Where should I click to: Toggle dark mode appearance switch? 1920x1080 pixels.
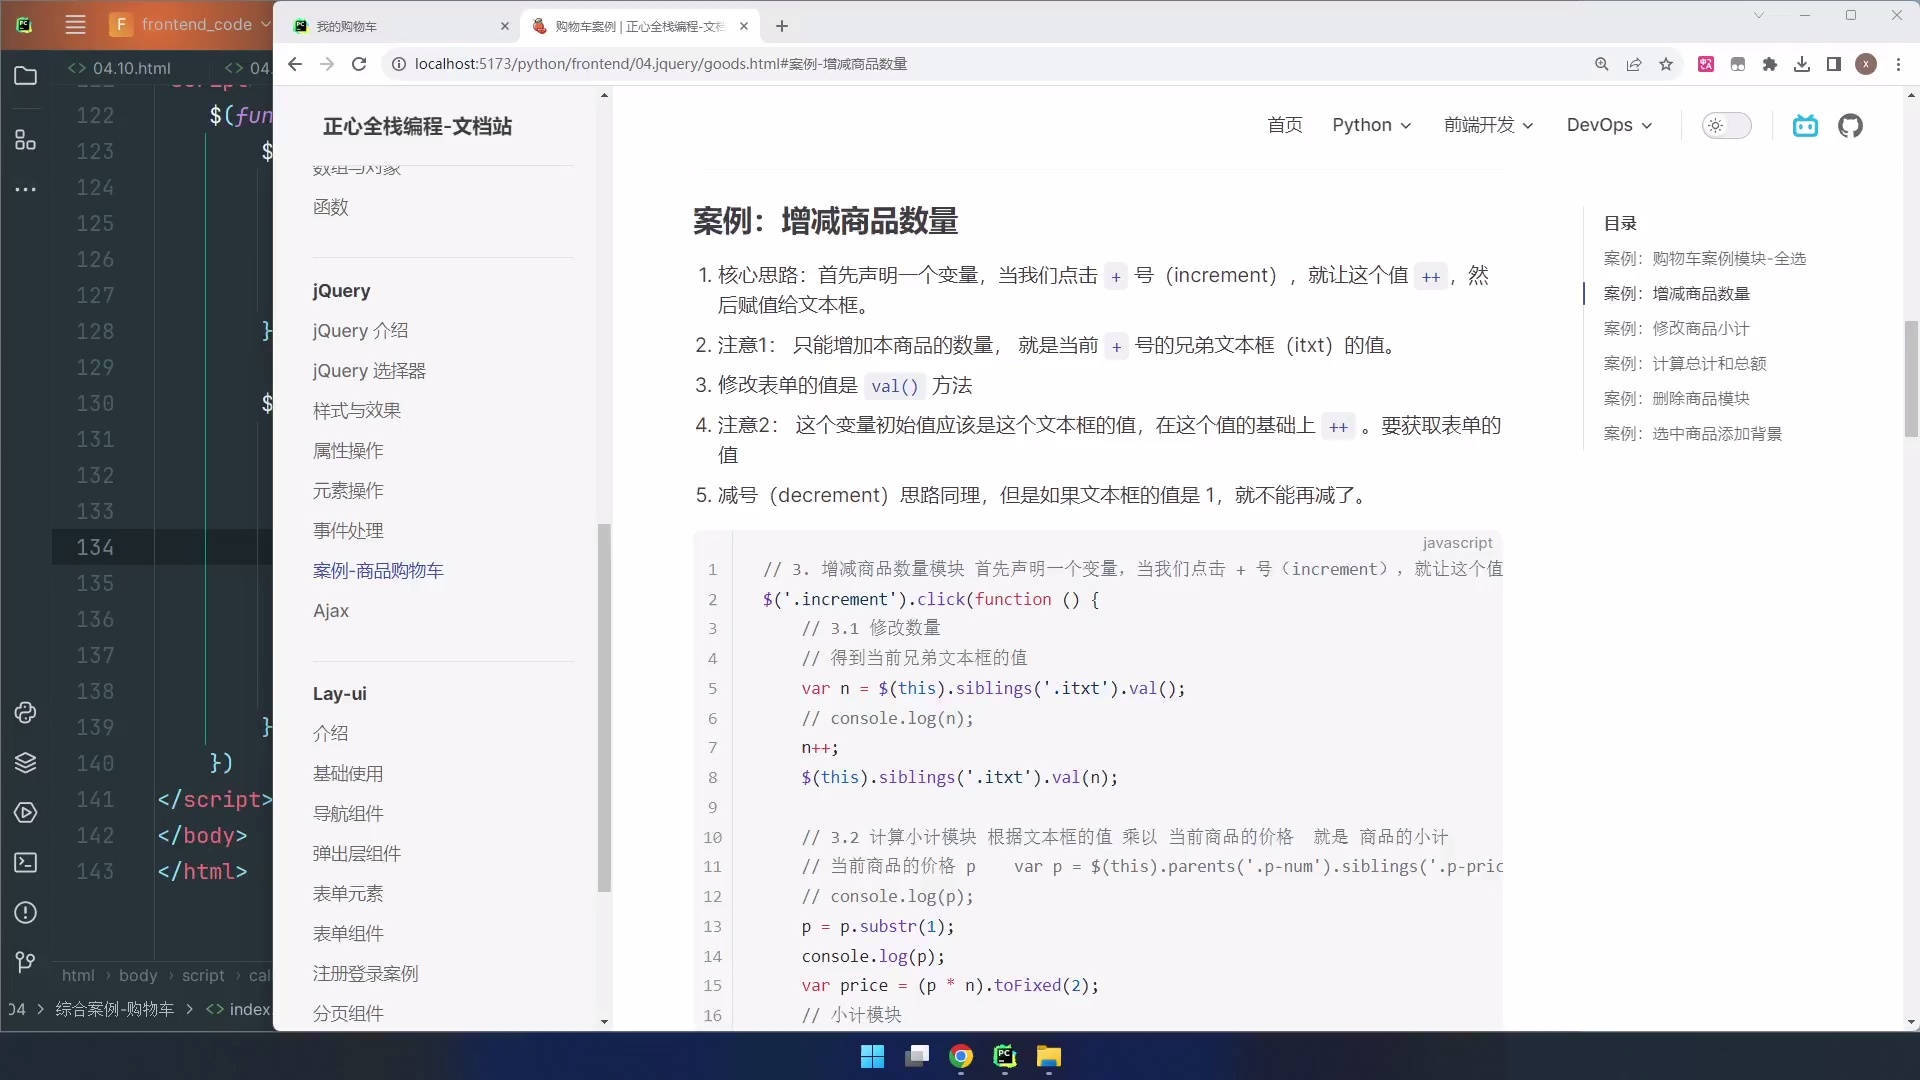tap(1726, 126)
